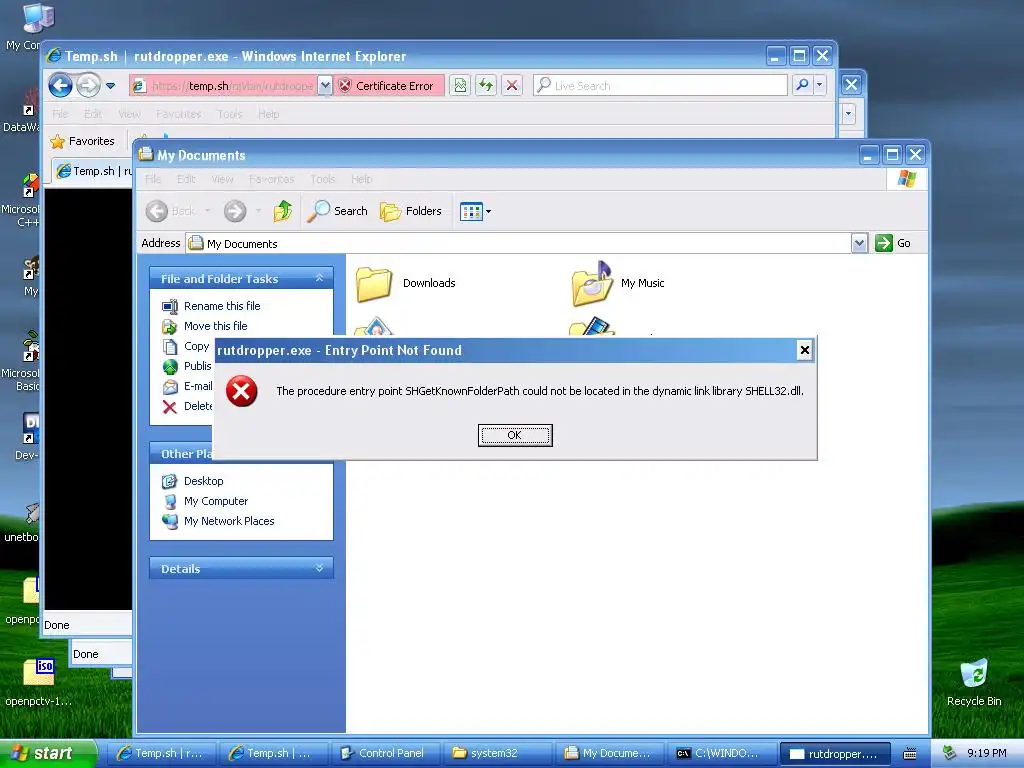The height and width of the screenshot is (768, 1024).
Task: Open Search in My Documents toolbar
Action: coord(338,211)
